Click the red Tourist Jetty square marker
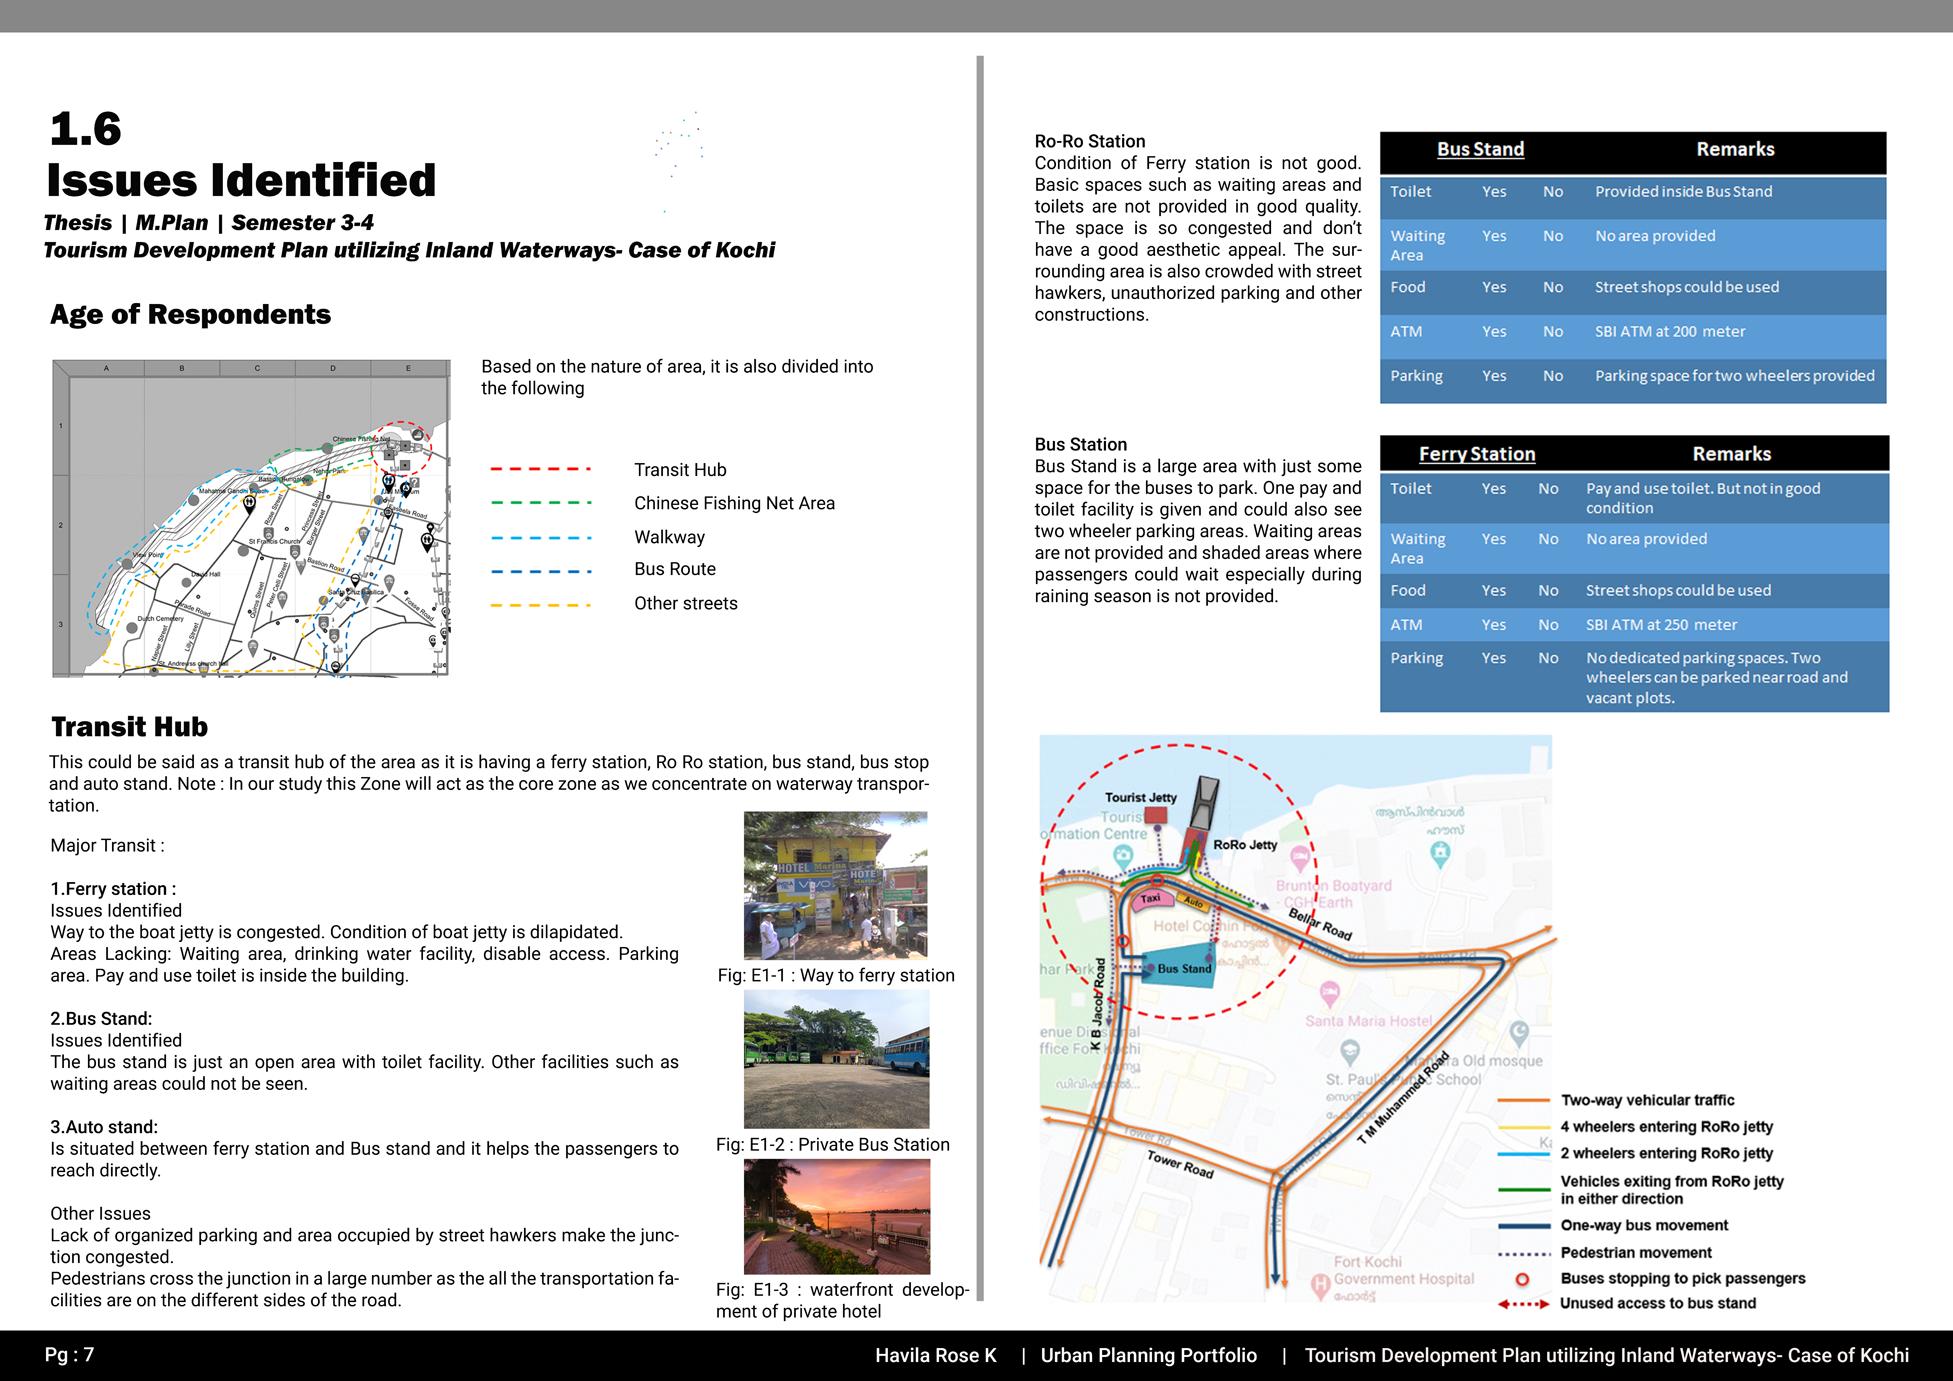Viewport: 1953px width, 1381px height. coord(1155,816)
